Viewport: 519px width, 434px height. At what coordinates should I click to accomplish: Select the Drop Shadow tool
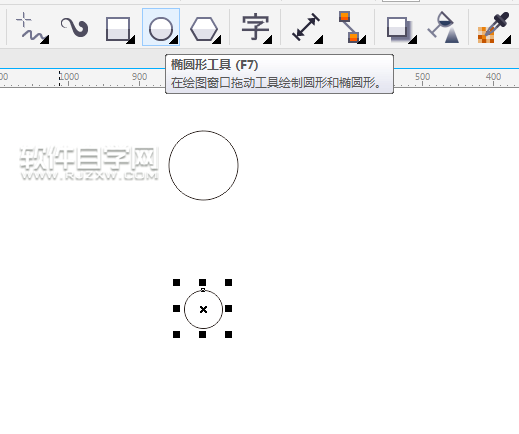click(x=399, y=29)
